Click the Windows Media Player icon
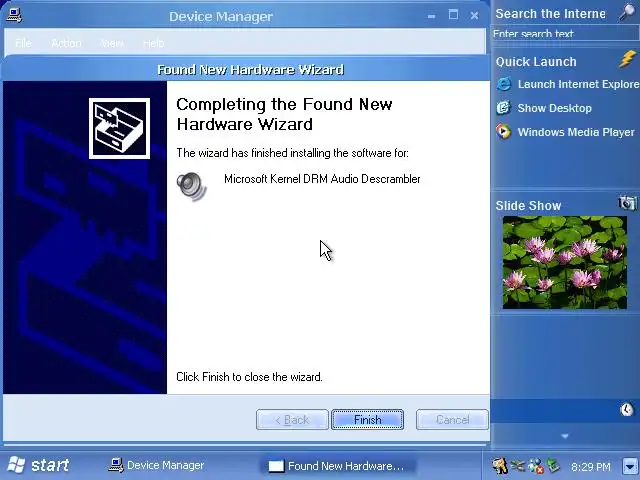Viewport: 640px width, 480px height. click(x=504, y=132)
